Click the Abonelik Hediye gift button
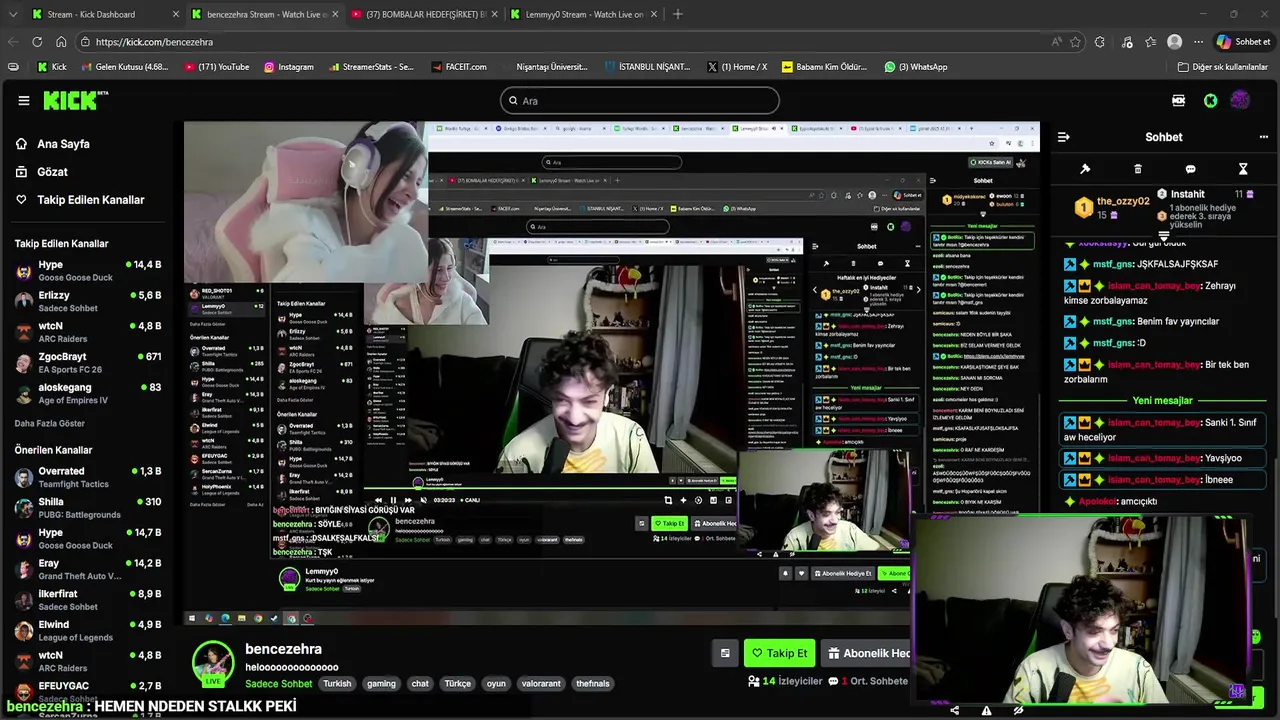Image resolution: width=1280 pixels, height=720 pixels. 866,653
